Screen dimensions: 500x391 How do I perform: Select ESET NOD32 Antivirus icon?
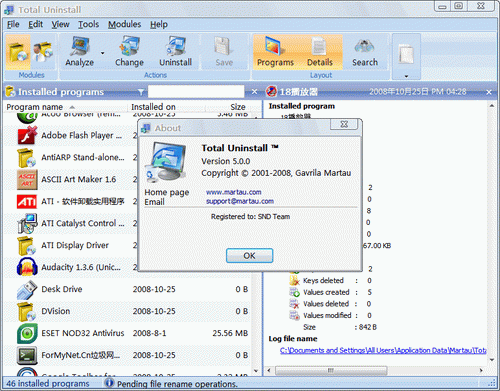pyautogui.click(x=27, y=333)
